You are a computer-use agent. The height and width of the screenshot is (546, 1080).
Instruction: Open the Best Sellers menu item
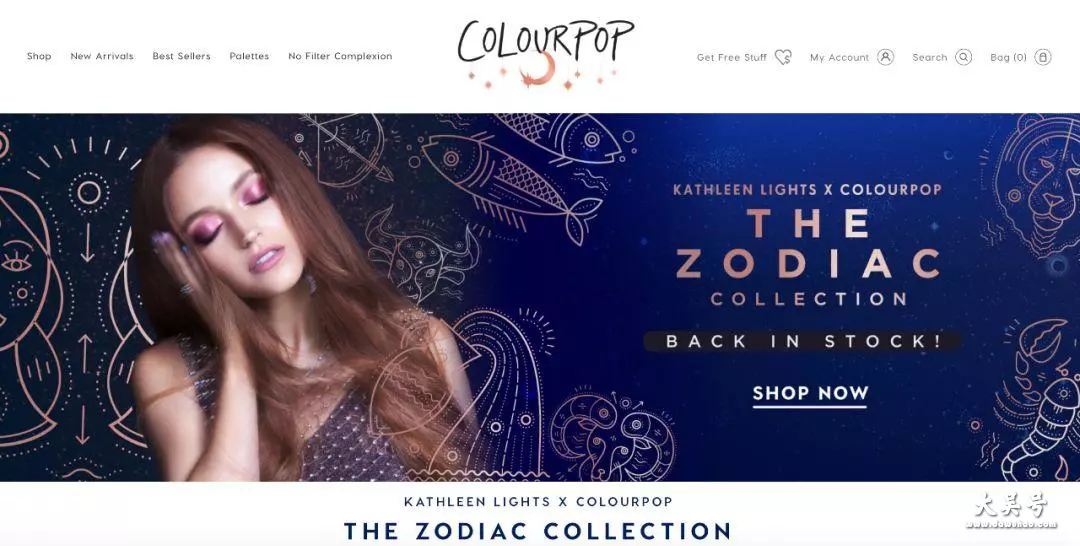point(182,56)
